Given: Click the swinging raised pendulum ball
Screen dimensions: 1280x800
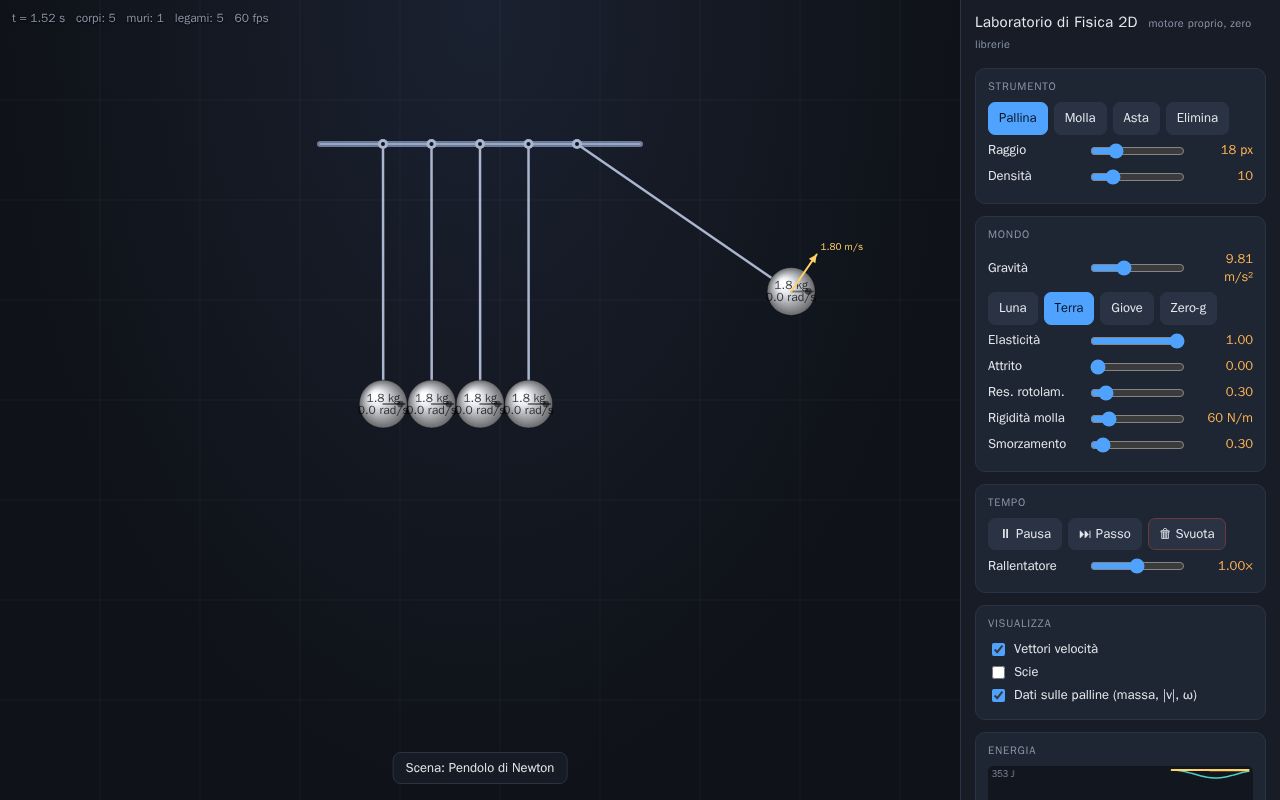Looking at the screenshot, I should click(x=791, y=291).
